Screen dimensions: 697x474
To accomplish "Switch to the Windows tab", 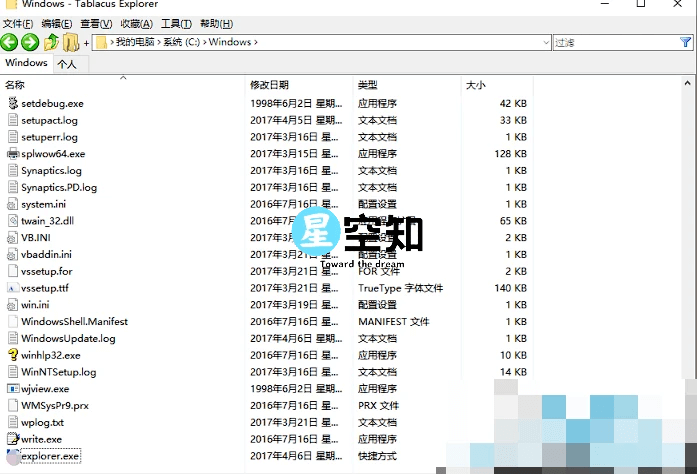I will [x=26, y=63].
